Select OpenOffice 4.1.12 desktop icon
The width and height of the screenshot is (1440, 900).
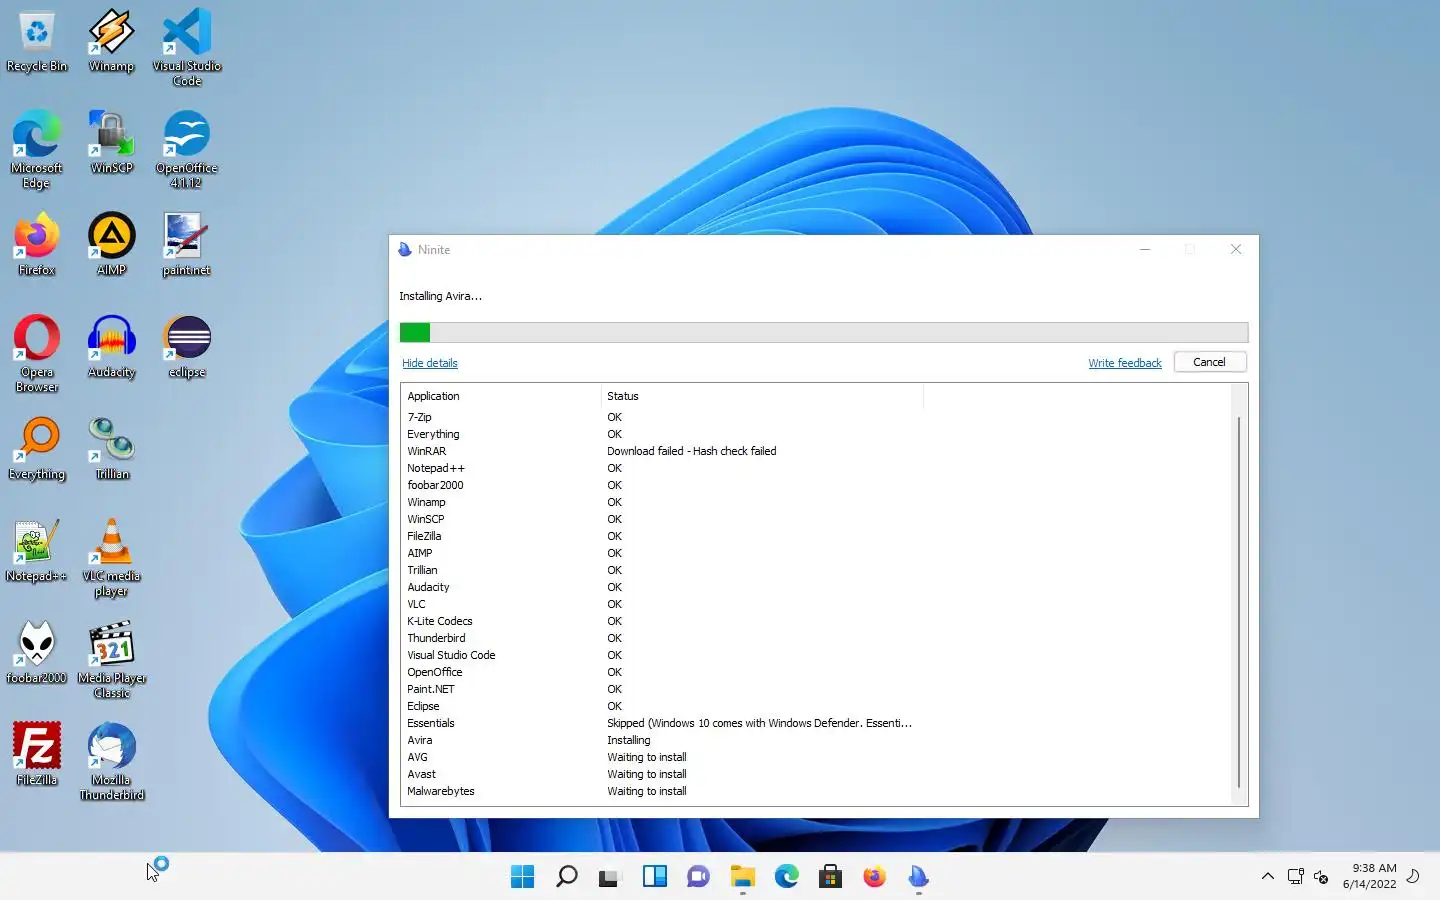186,150
